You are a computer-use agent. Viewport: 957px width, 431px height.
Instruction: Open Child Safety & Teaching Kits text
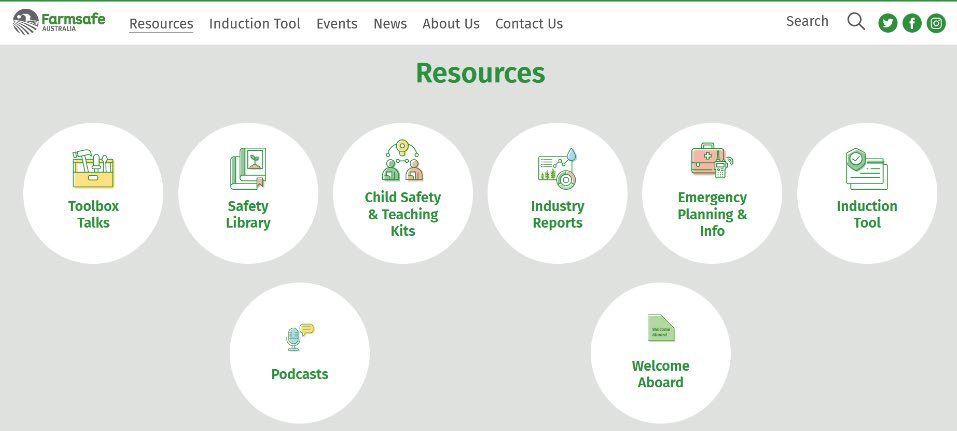403,214
